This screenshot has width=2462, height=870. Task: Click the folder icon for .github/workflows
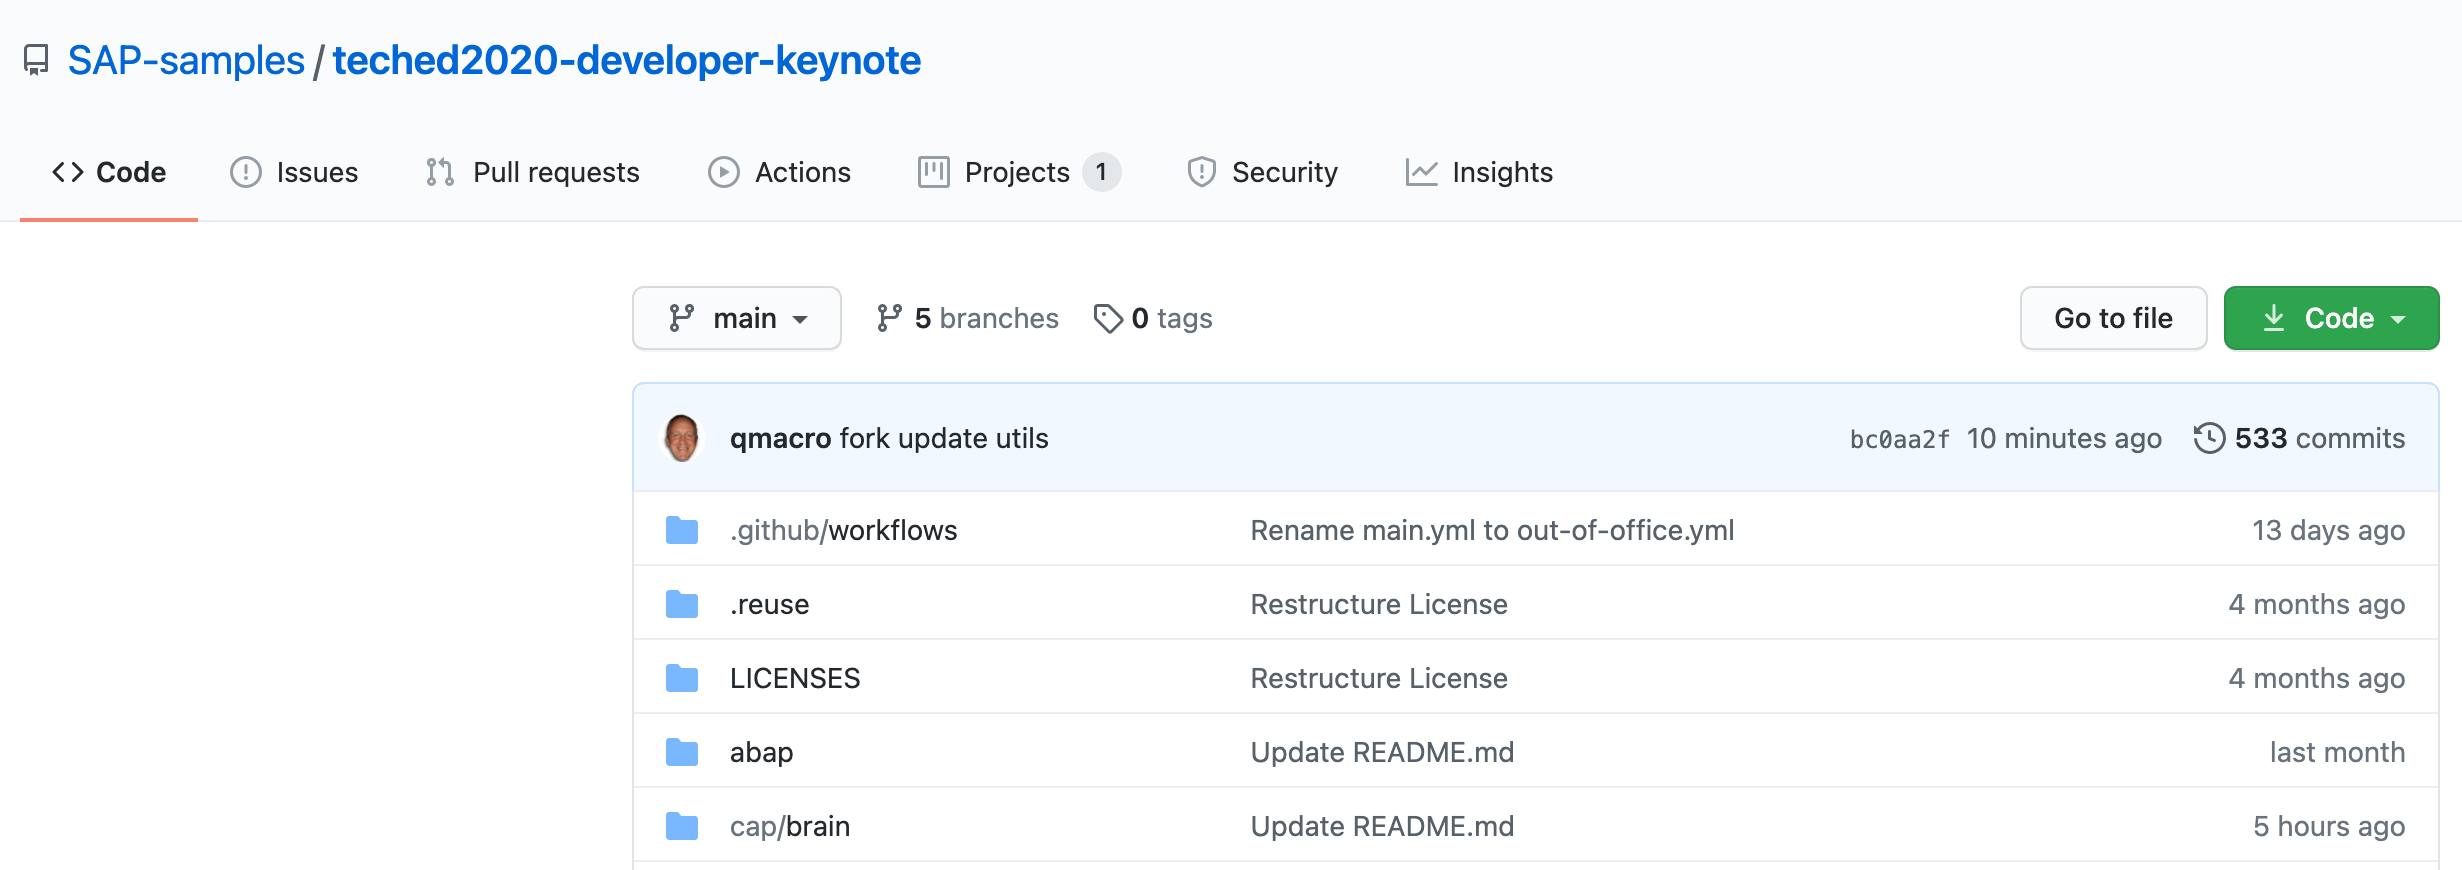(682, 530)
